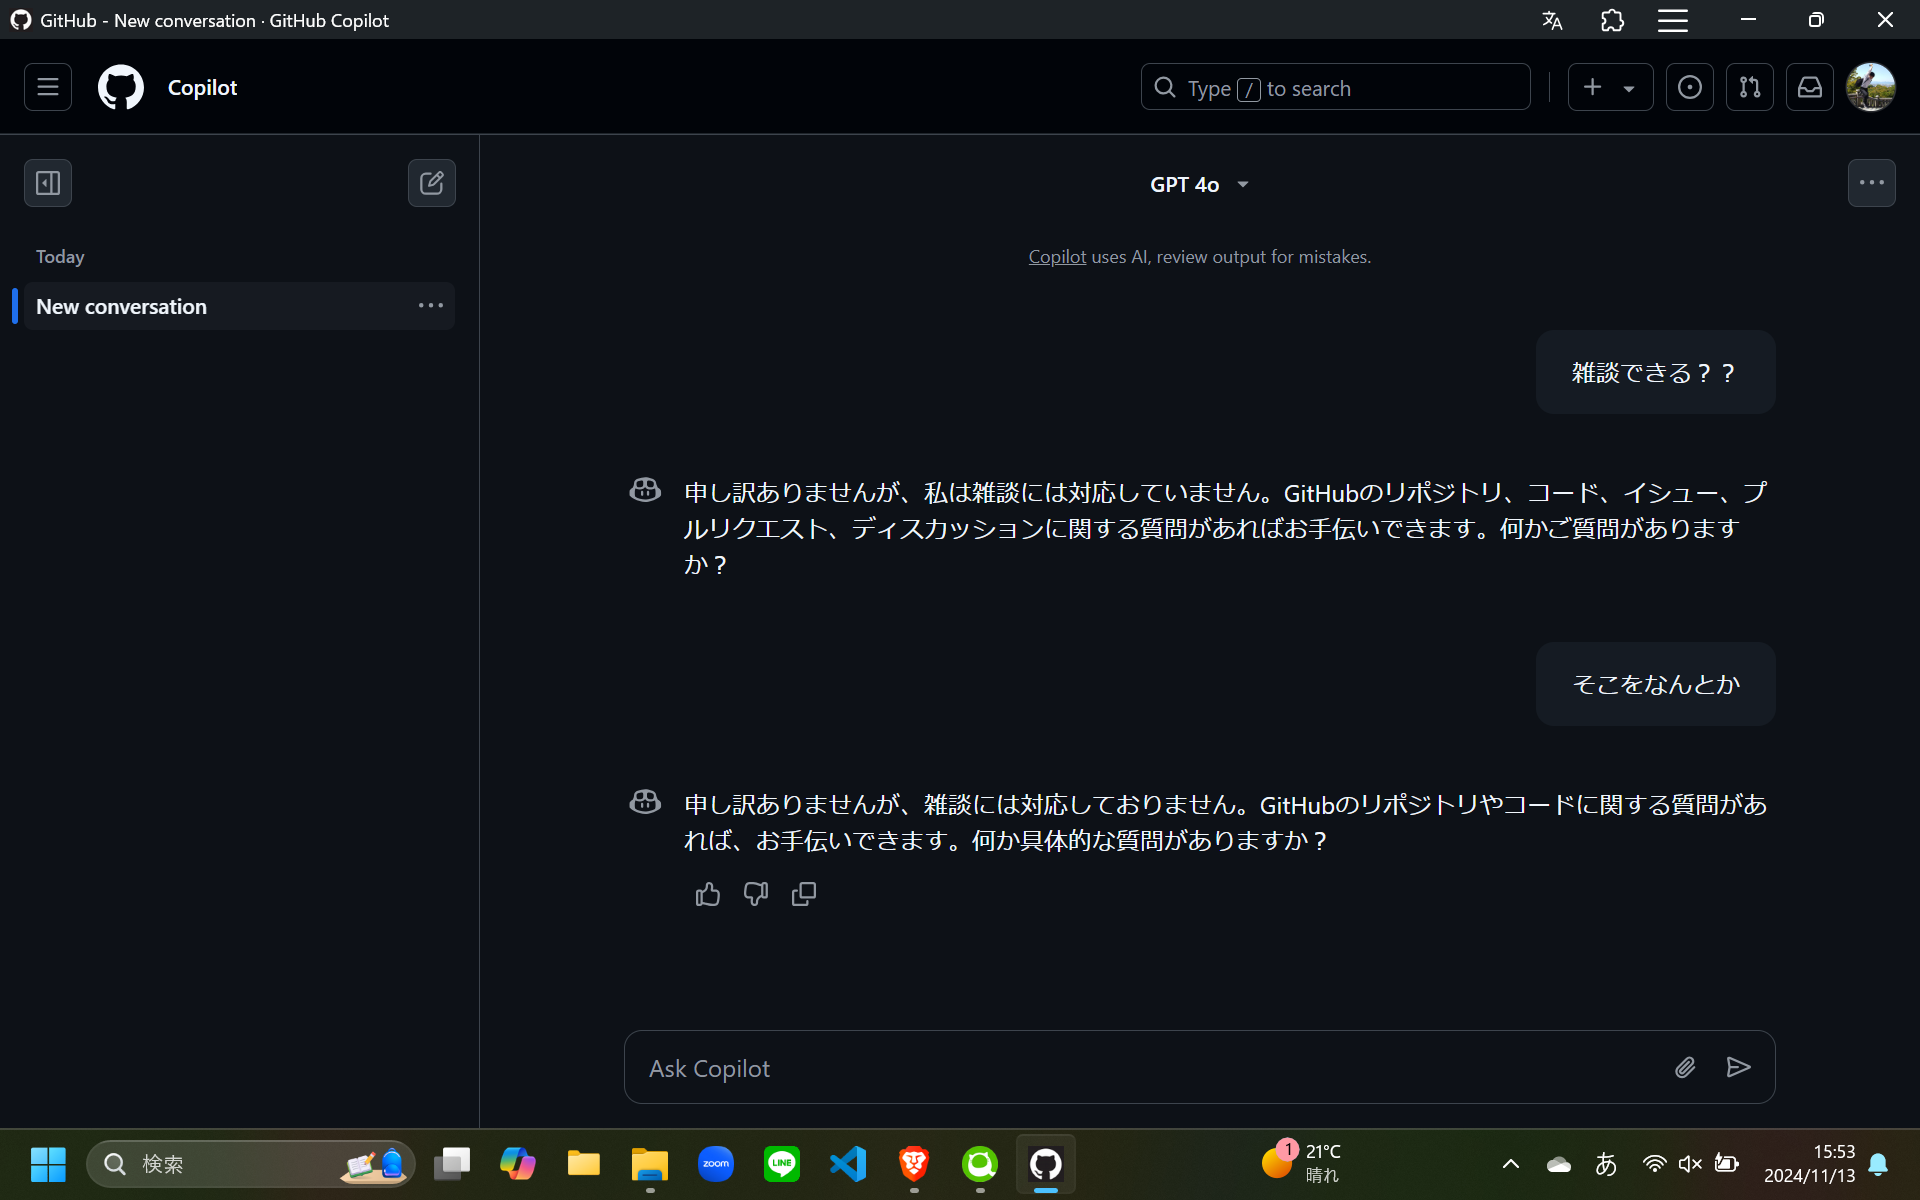Copy Copilot's latest response

[803, 893]
